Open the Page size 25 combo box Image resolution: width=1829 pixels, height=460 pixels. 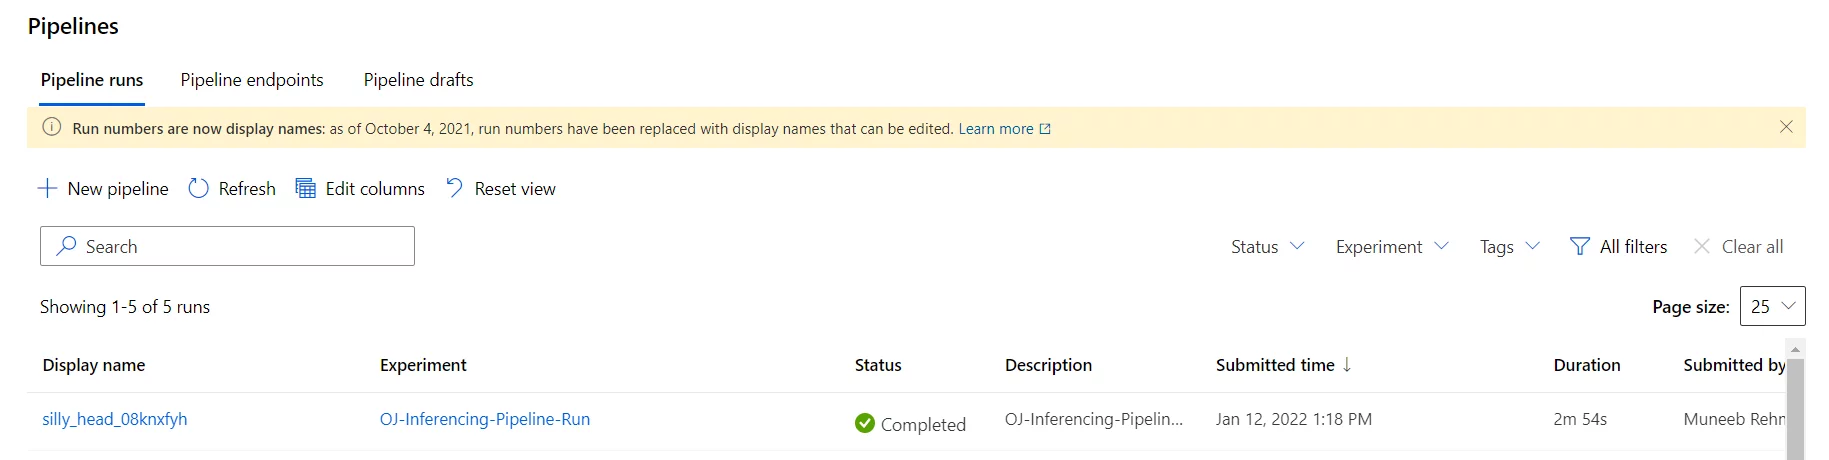point(1772,306)
